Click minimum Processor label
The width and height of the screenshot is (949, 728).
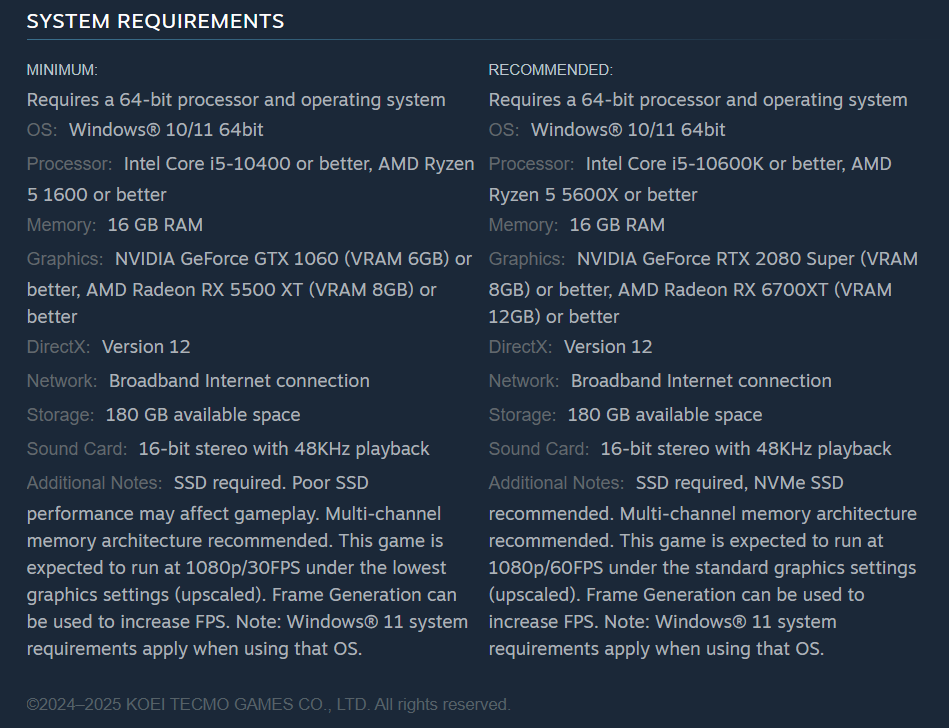click(70, 163)
